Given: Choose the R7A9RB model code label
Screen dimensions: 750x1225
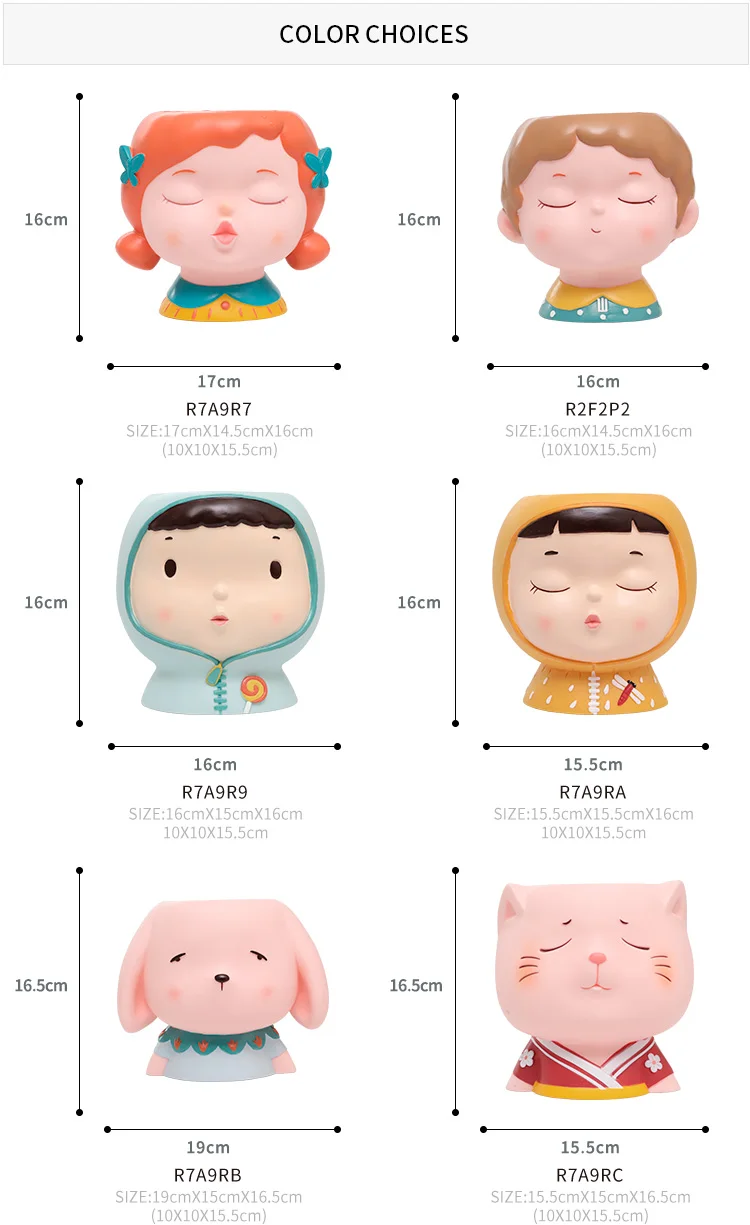Looking at the screenshot, I should click(x=208, y=1175).
